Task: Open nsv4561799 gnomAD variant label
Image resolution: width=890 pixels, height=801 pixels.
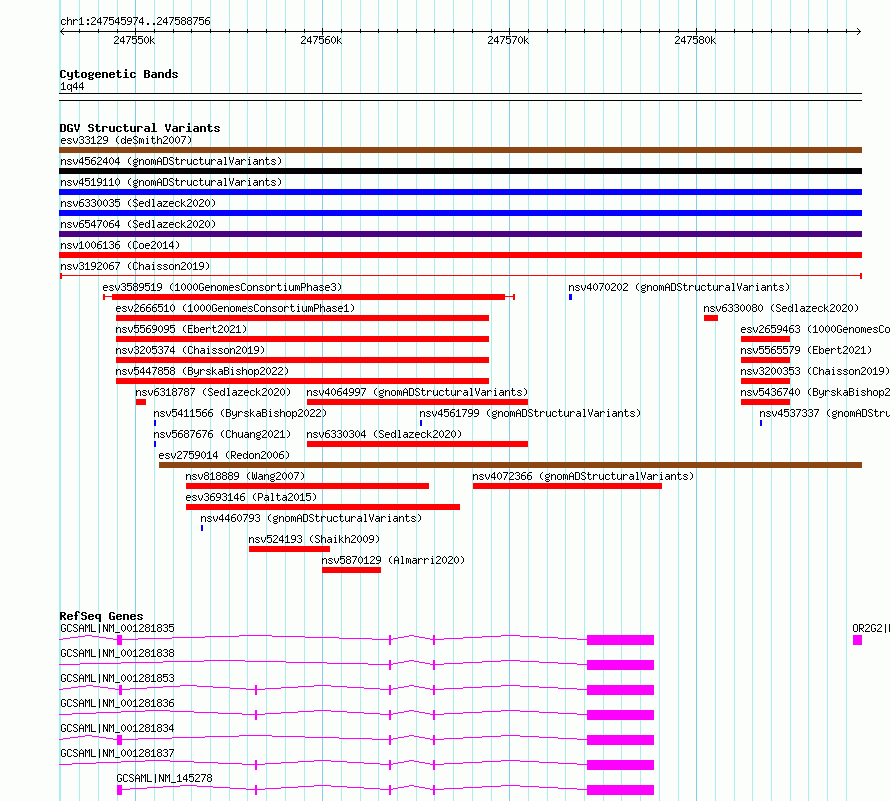Action: 530,413
